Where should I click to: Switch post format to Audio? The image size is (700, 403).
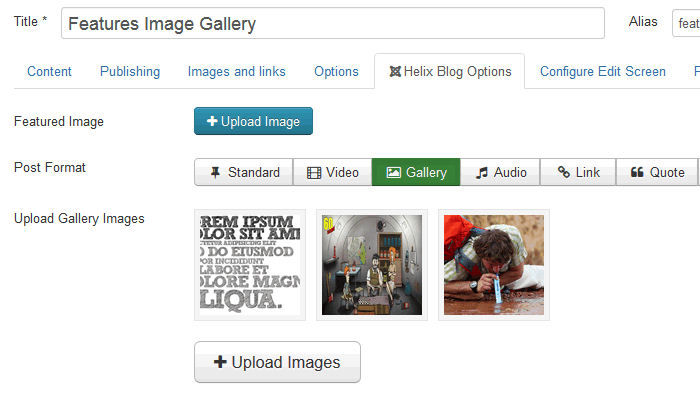501,173
